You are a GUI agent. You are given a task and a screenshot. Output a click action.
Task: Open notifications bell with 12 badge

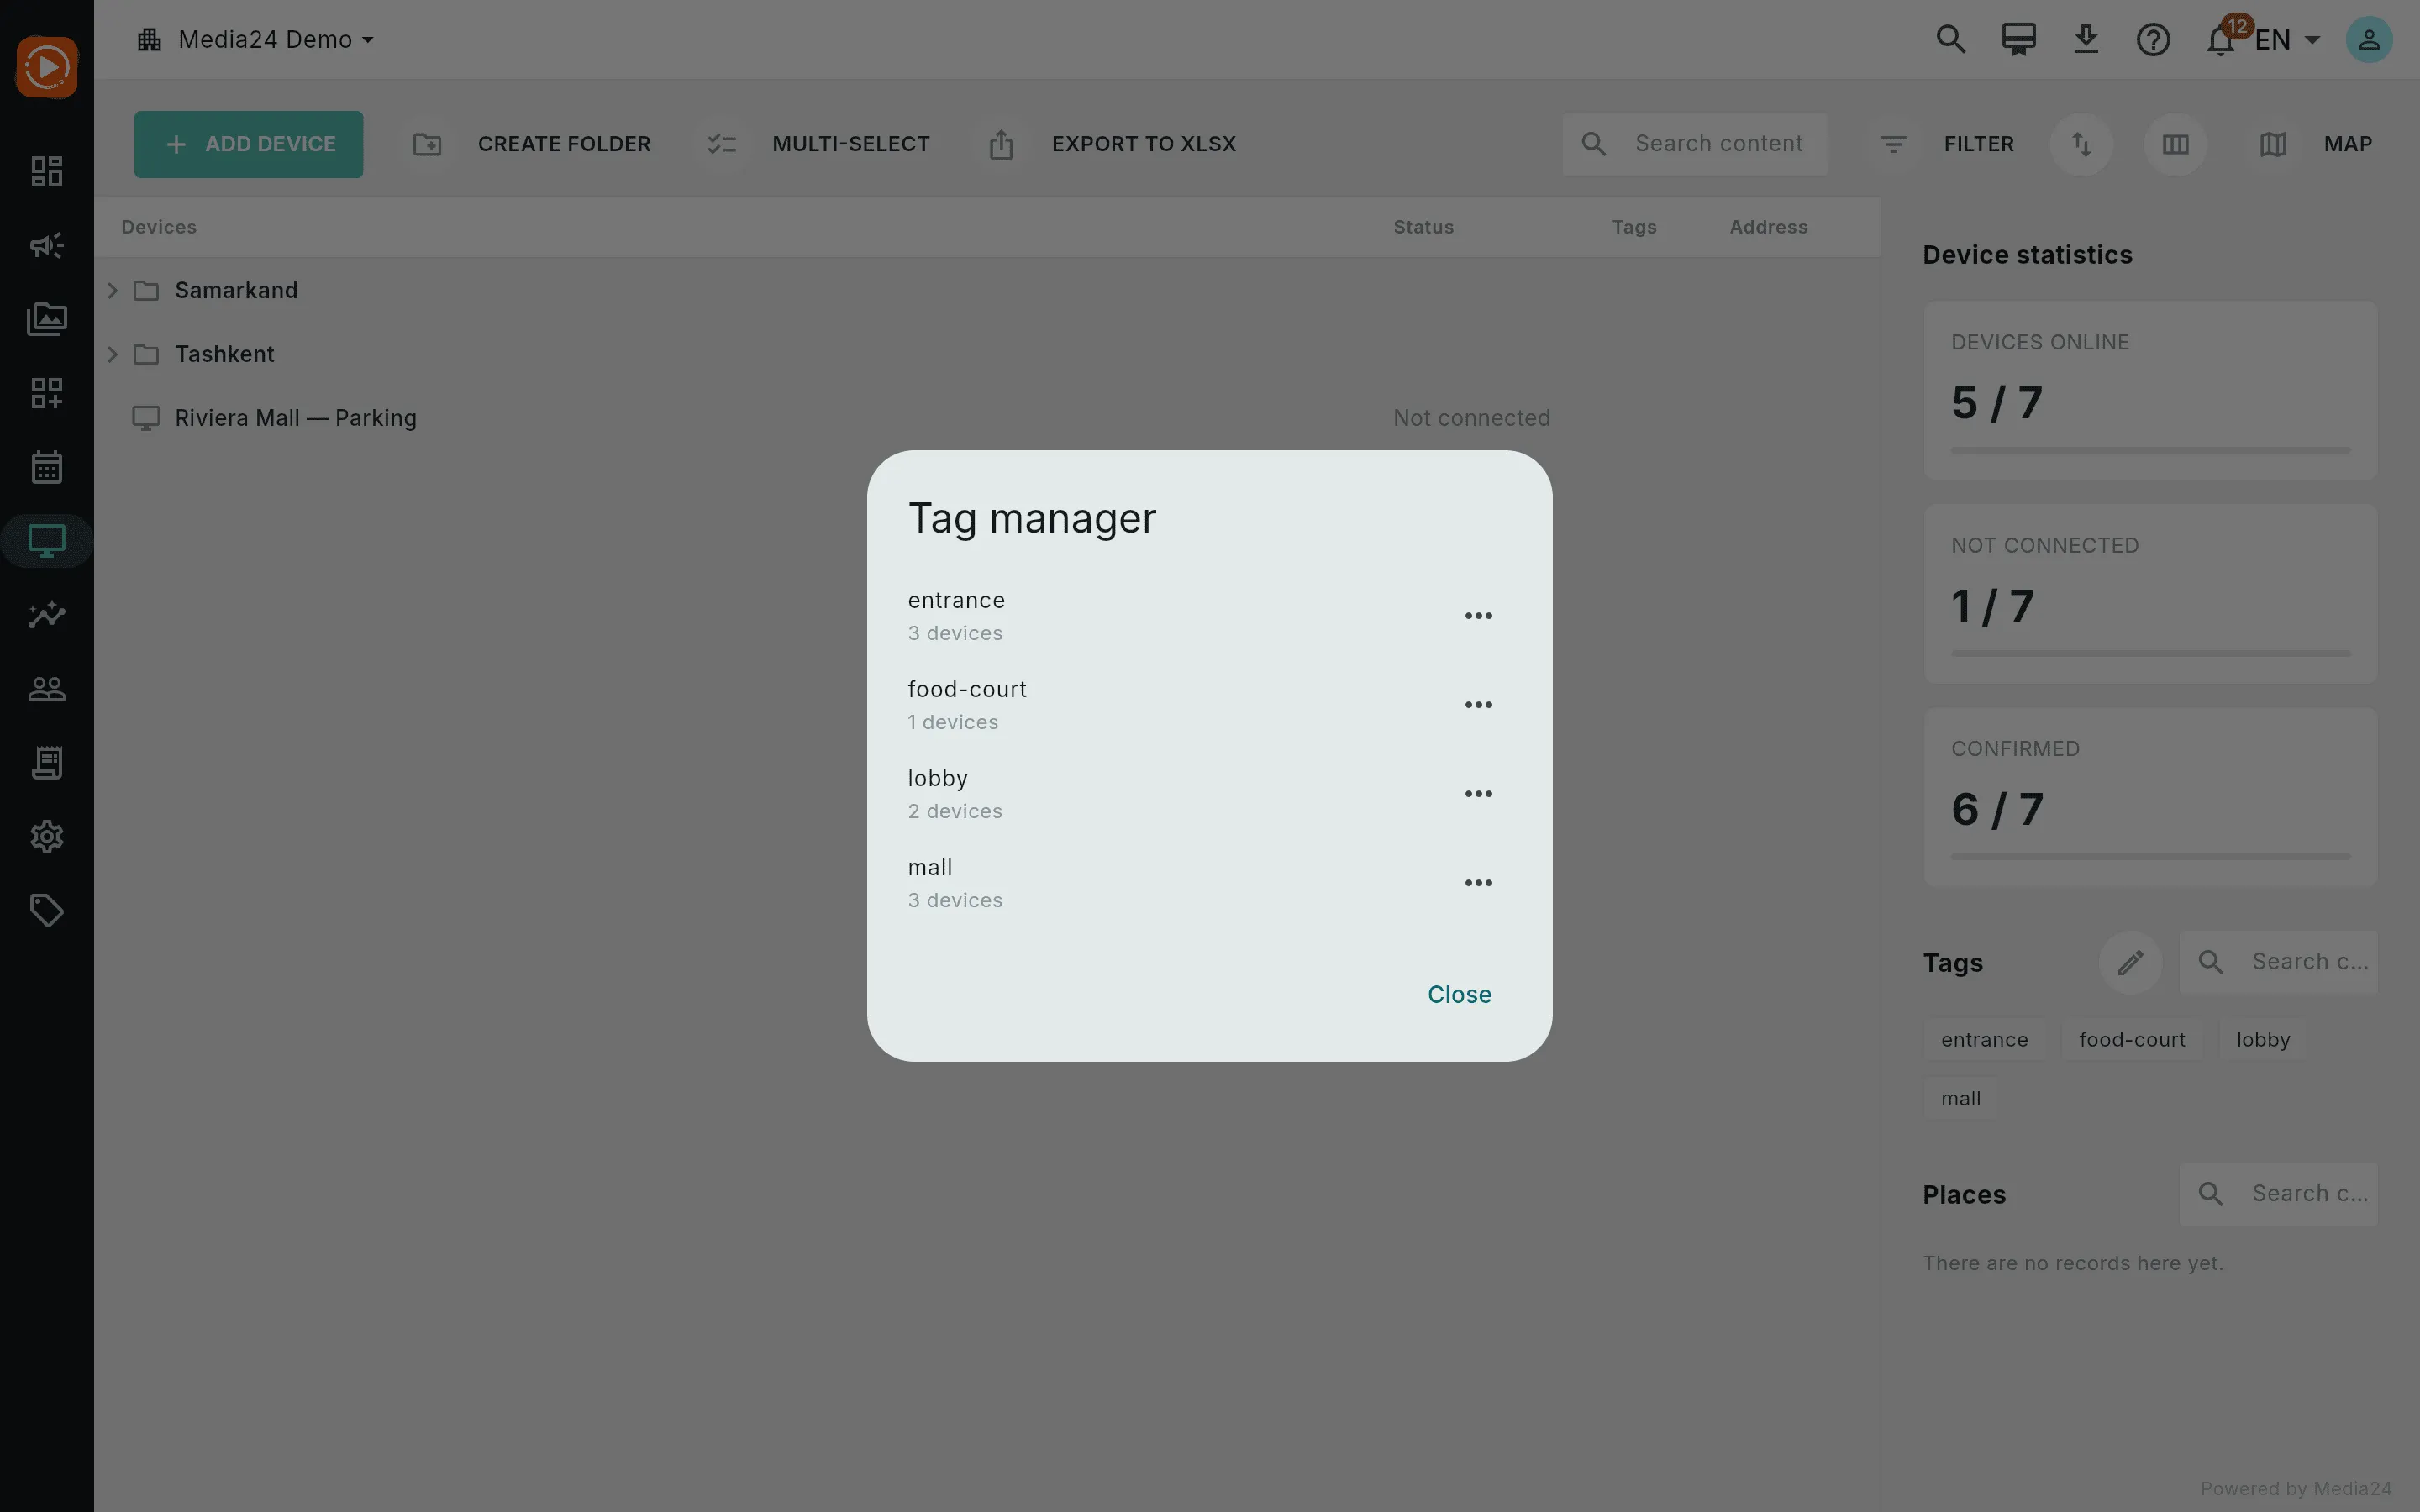(2221, 40)
